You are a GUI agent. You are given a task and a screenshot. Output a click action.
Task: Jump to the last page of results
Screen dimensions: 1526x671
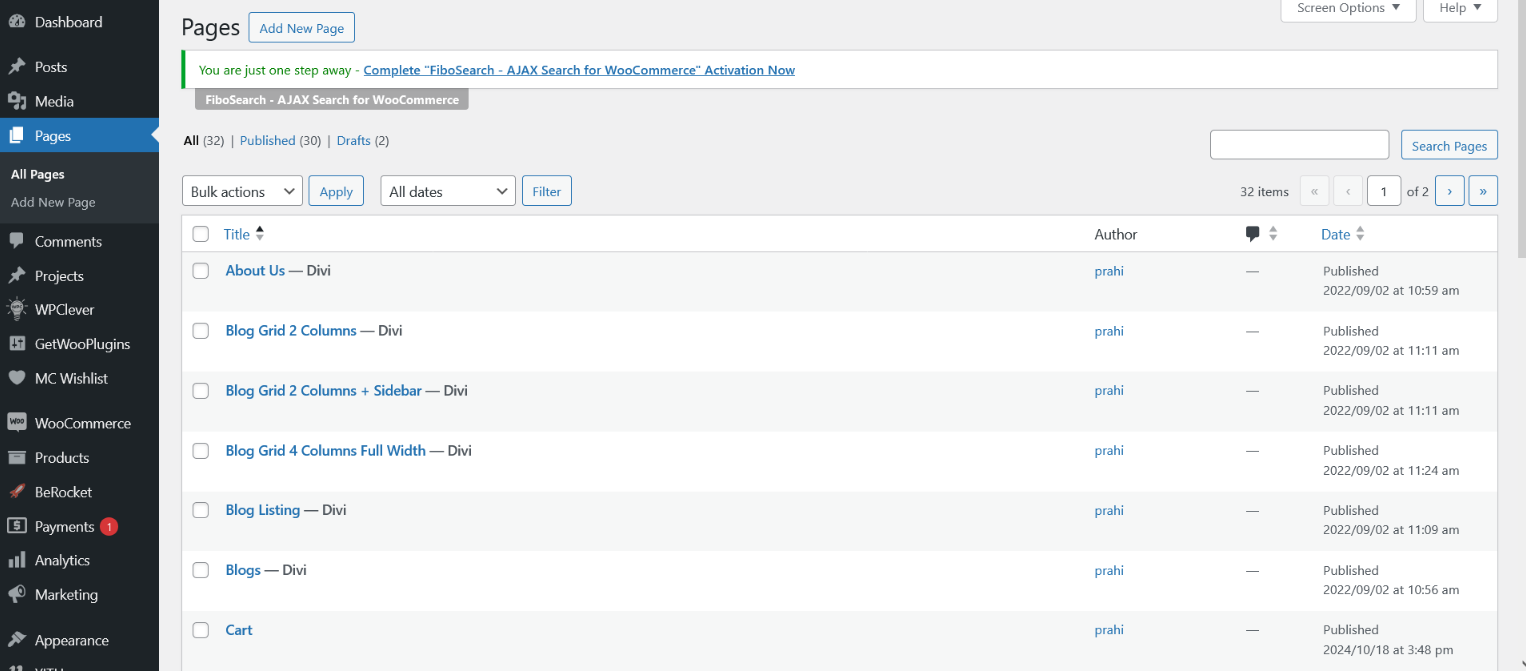[1483, 191]
